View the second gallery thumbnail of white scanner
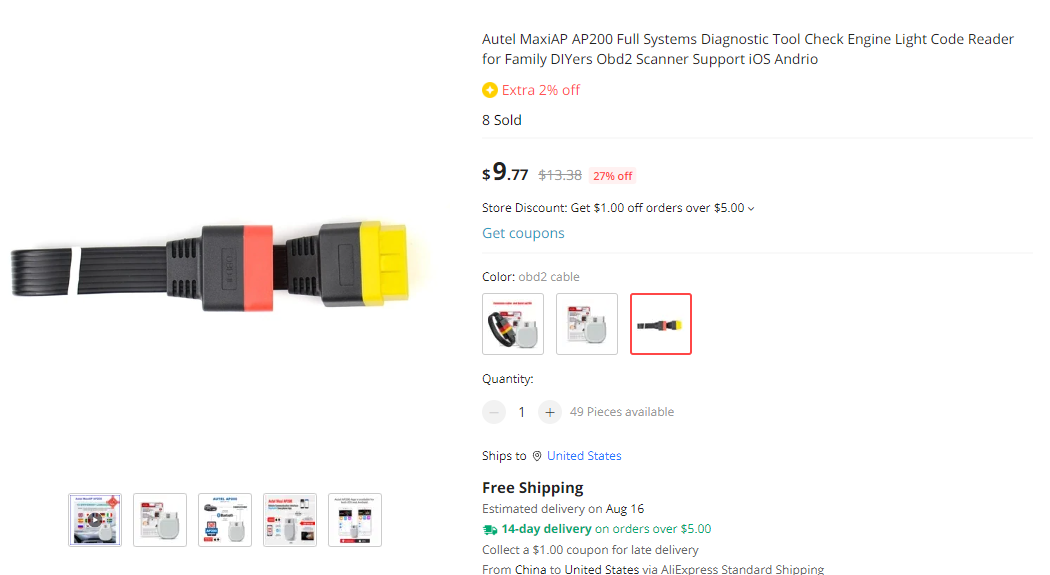 pyautogui.click(x=160, y=520)
